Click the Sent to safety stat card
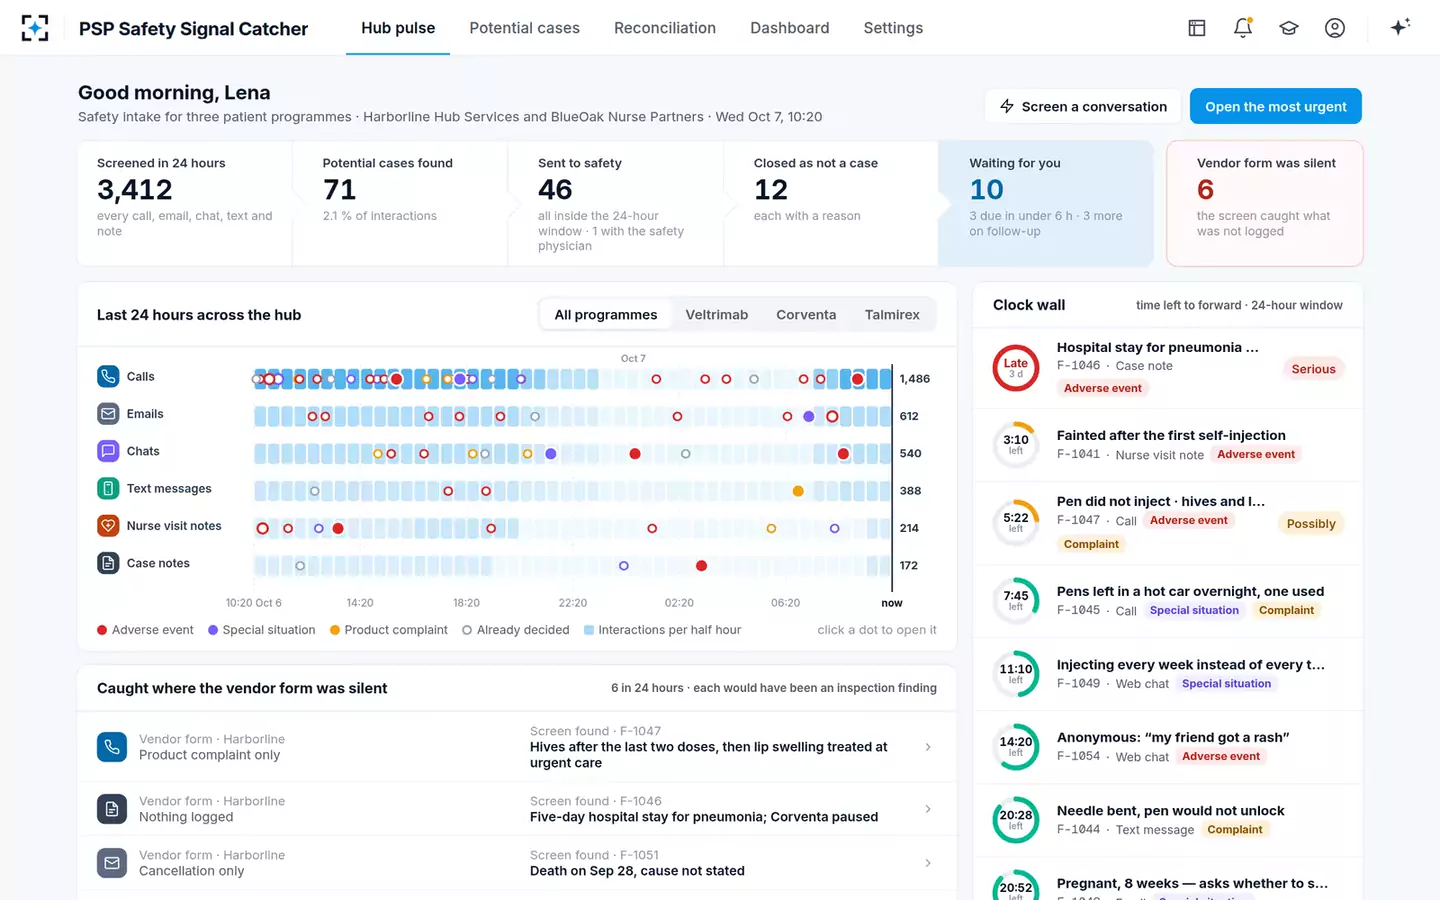Viewport: 1440px width, 900px height. [616, 203]
